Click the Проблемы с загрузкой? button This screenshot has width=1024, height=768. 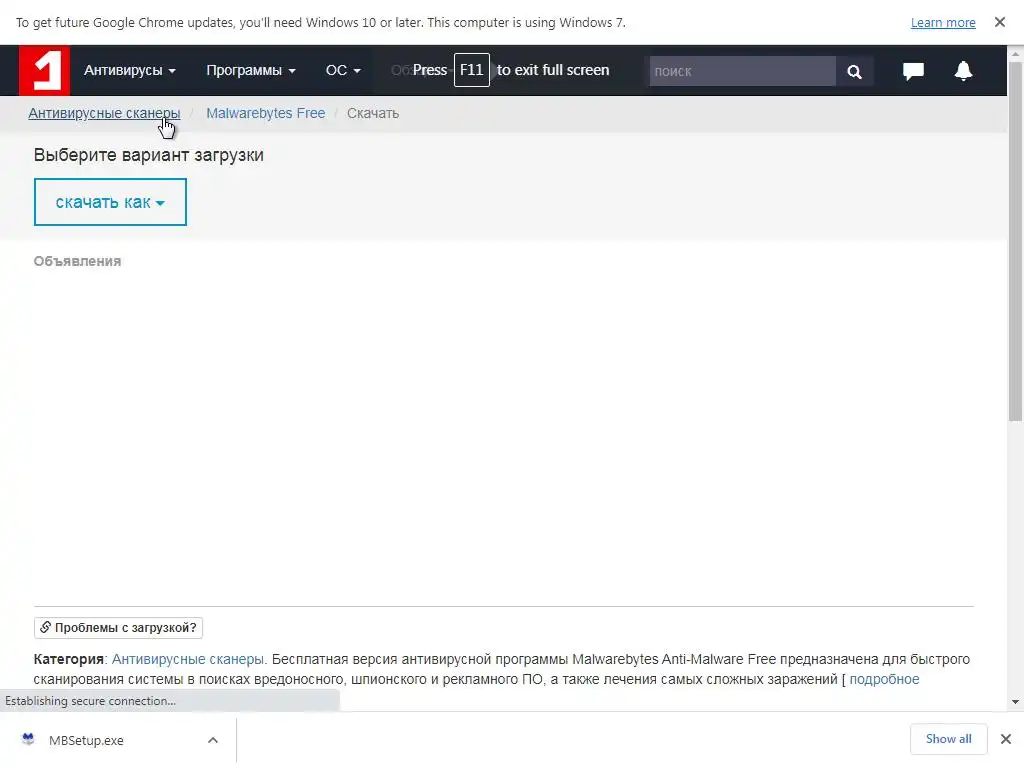click(118, 628)
